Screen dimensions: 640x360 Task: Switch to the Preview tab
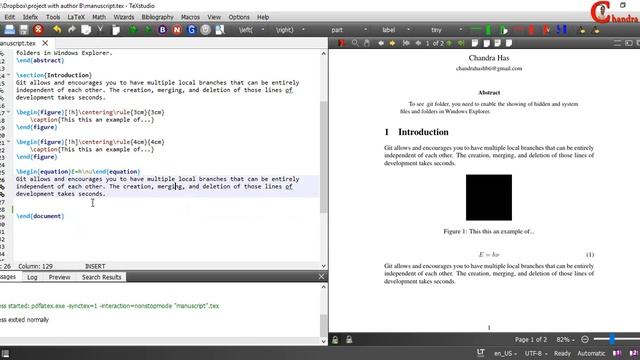[x=60, y=277]
